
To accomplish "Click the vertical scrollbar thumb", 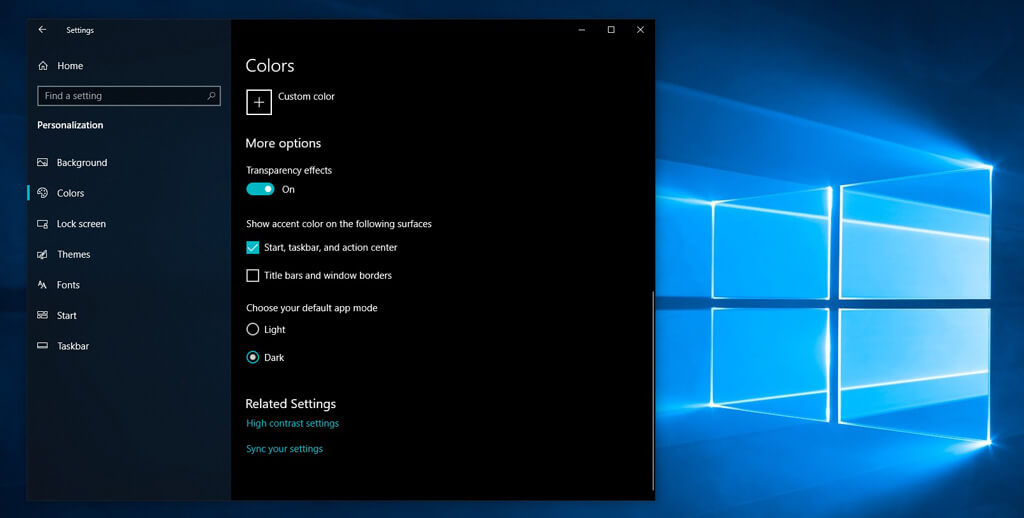I will pos(653,390).
